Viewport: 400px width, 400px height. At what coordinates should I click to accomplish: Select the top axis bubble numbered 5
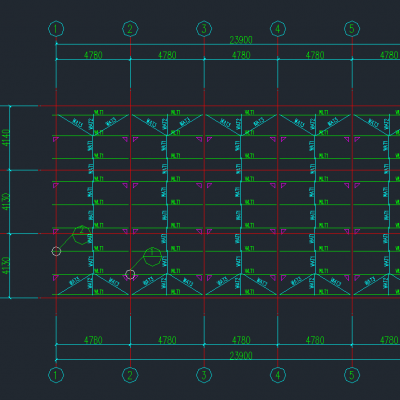point(352,29)
